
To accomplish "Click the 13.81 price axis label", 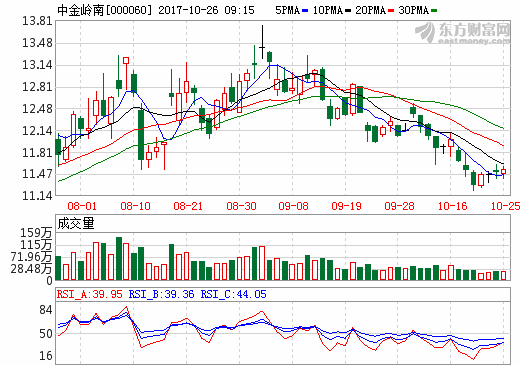I will [x=37, y=21].
